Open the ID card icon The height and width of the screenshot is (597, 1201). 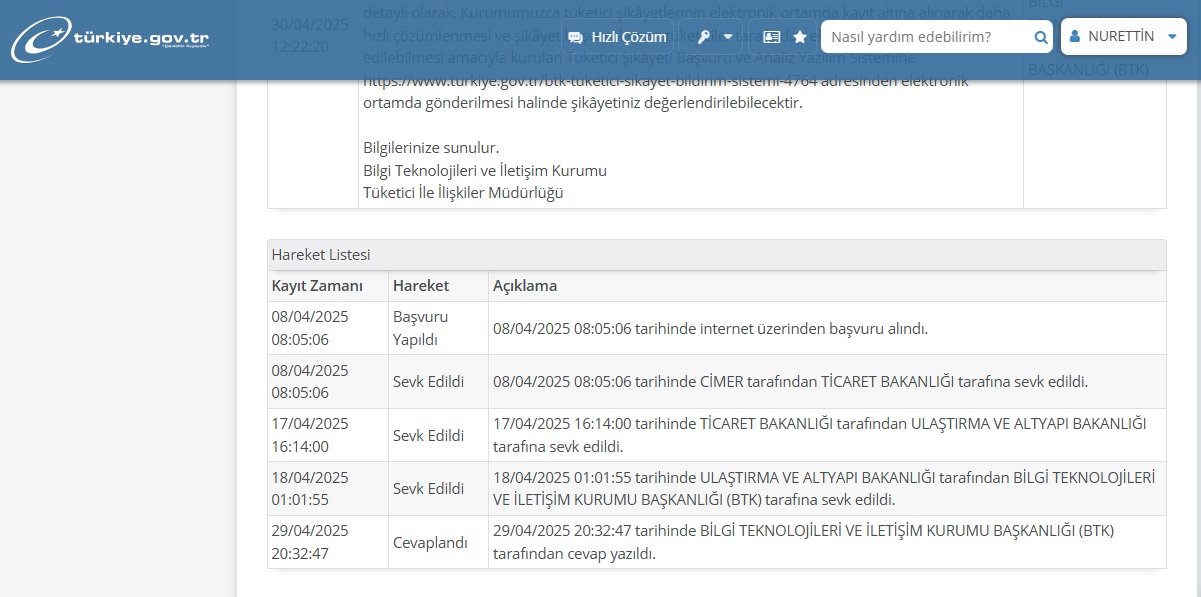coord(771,37)
